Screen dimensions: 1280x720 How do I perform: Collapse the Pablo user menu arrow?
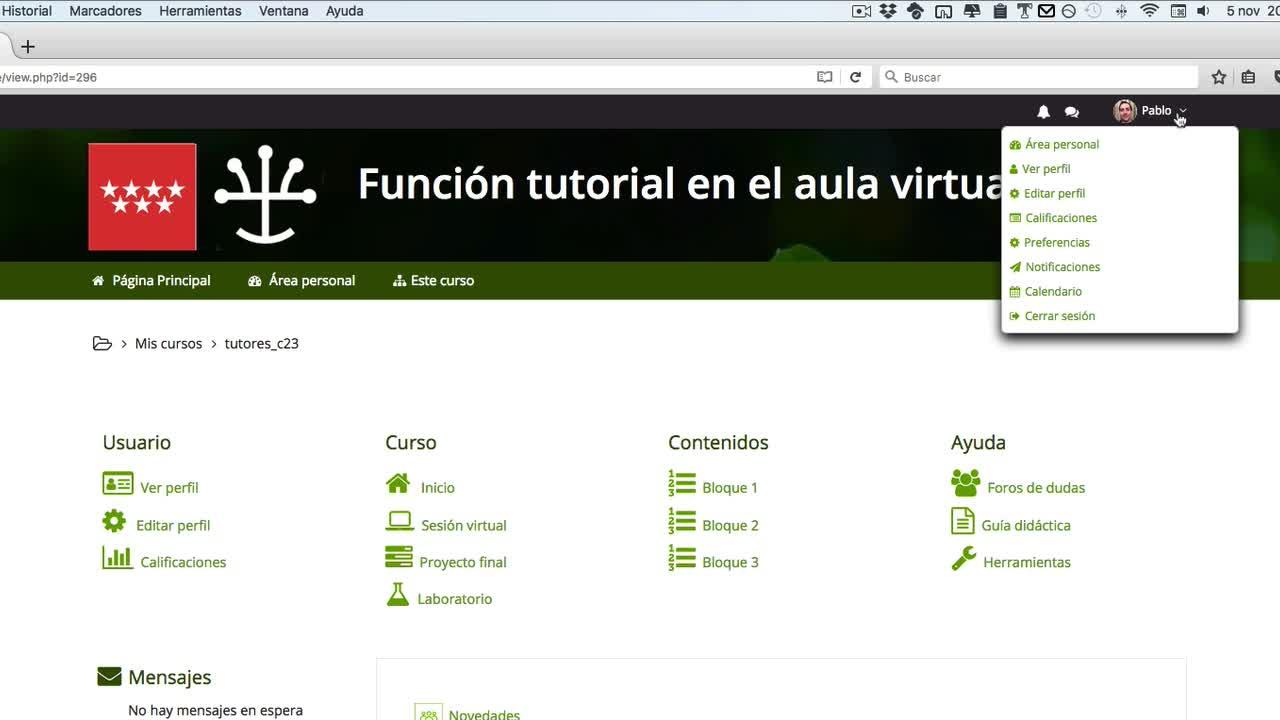(1182, 111)
